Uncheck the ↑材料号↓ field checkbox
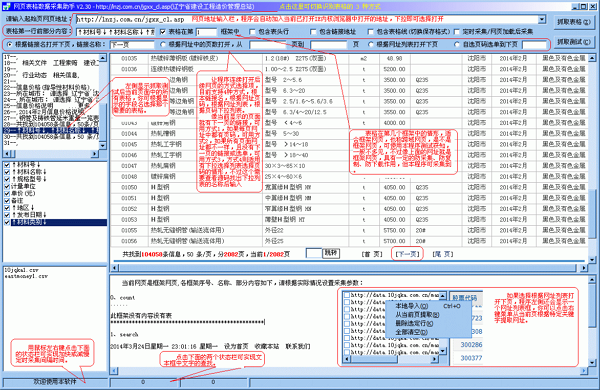Screen dimensions: 600x390 pyautogui.click(x=7, y=165)
